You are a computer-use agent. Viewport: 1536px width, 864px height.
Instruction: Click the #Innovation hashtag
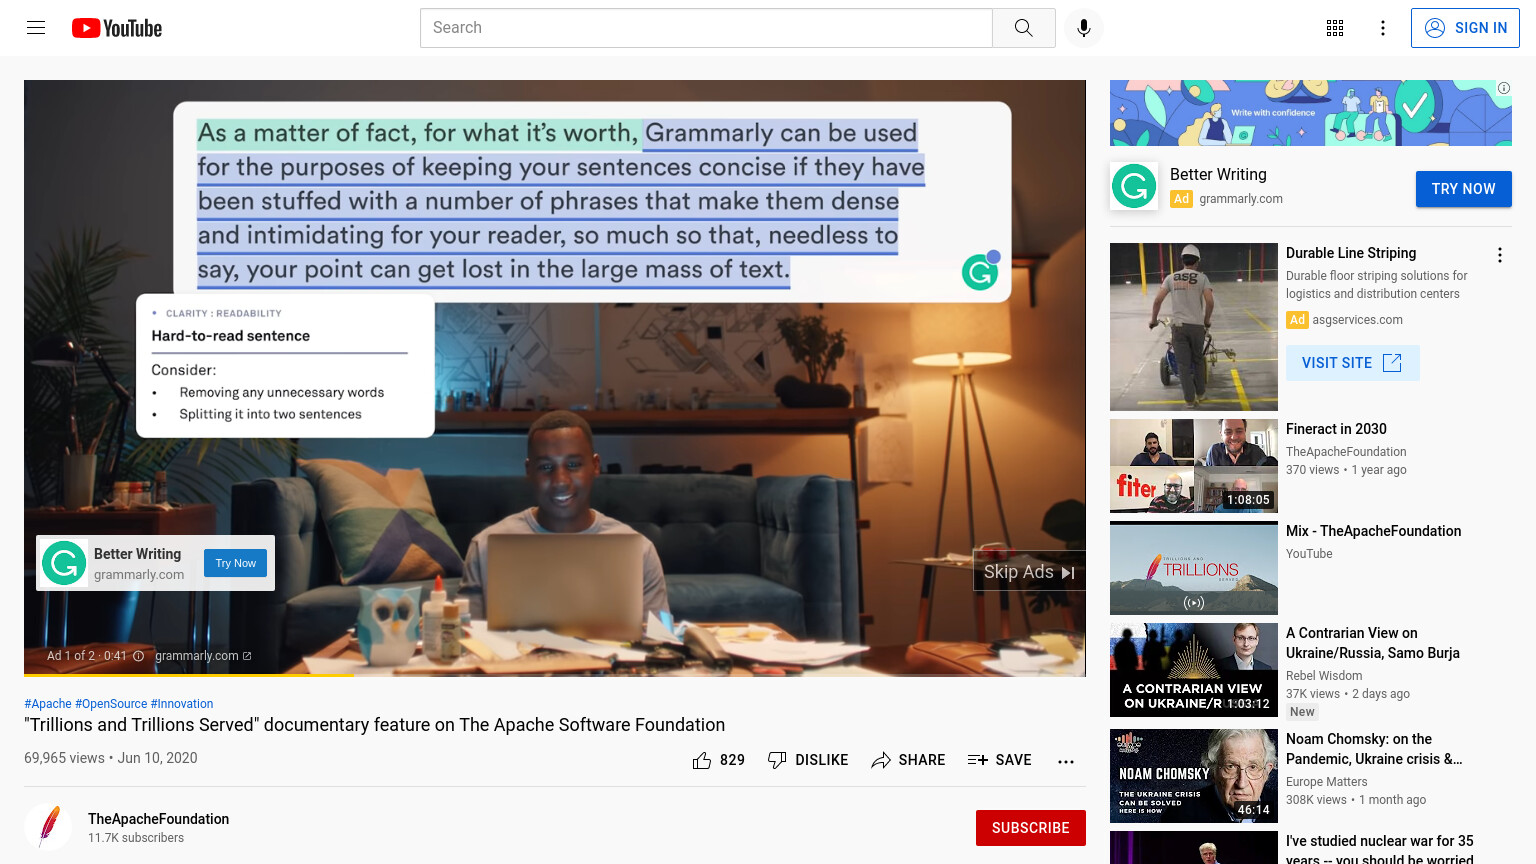click(x=182, y=704)
